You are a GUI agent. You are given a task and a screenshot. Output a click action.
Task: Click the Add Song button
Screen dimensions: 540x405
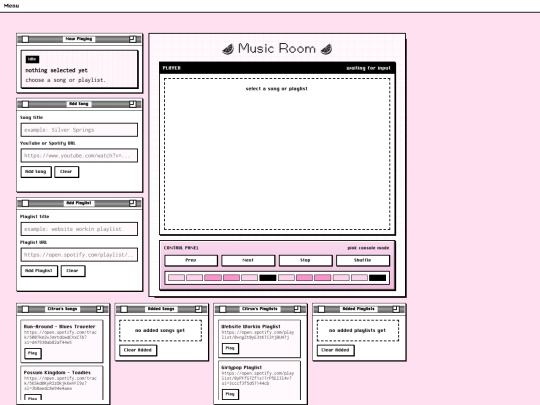(x=36, y=172)
